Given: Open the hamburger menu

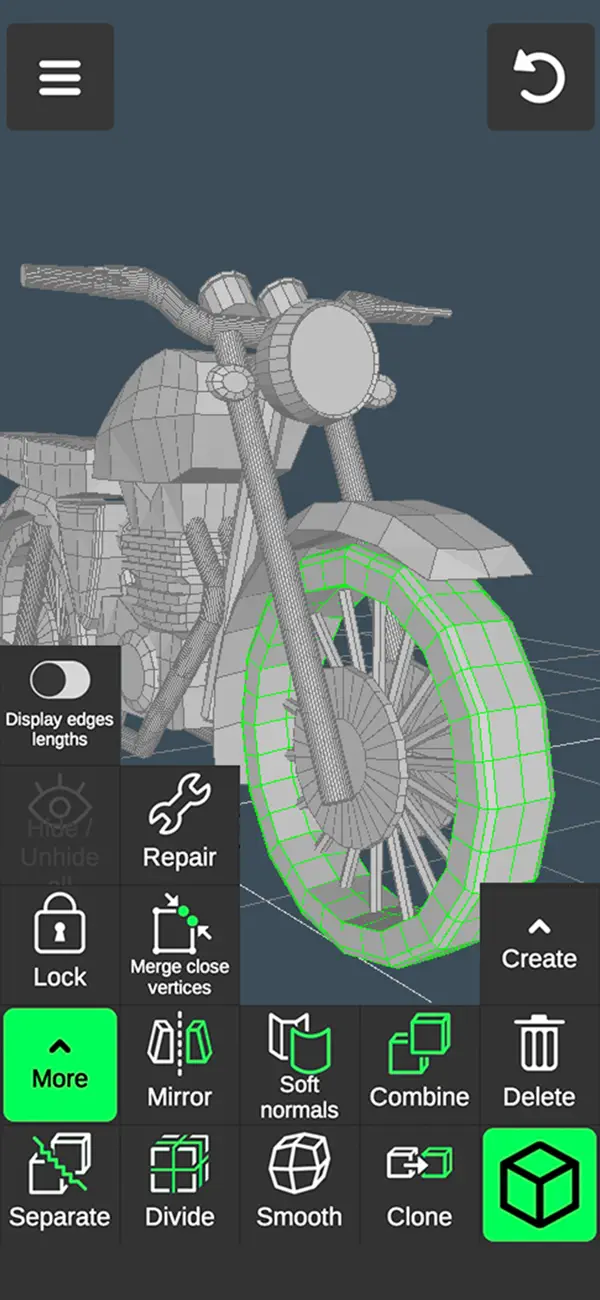Looking at the screenshot, I should click(60, 78).
